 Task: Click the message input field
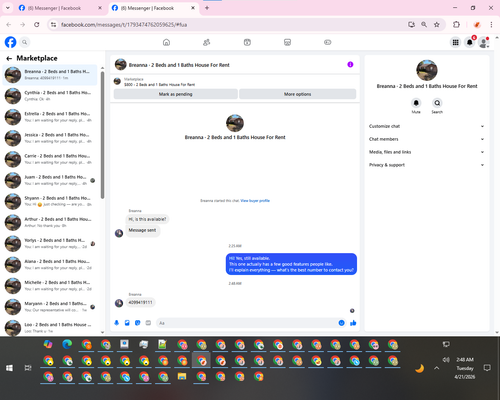(x=247, y=323)
